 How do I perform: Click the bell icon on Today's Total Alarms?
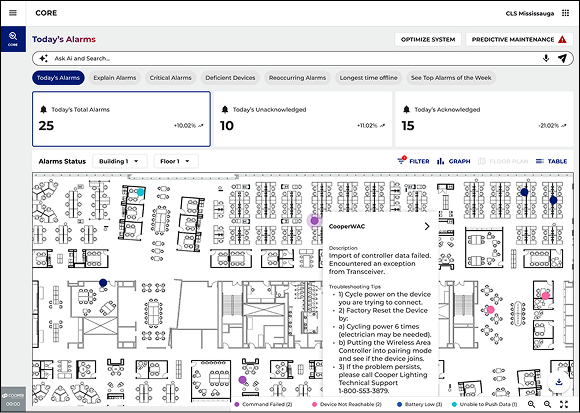43,109
